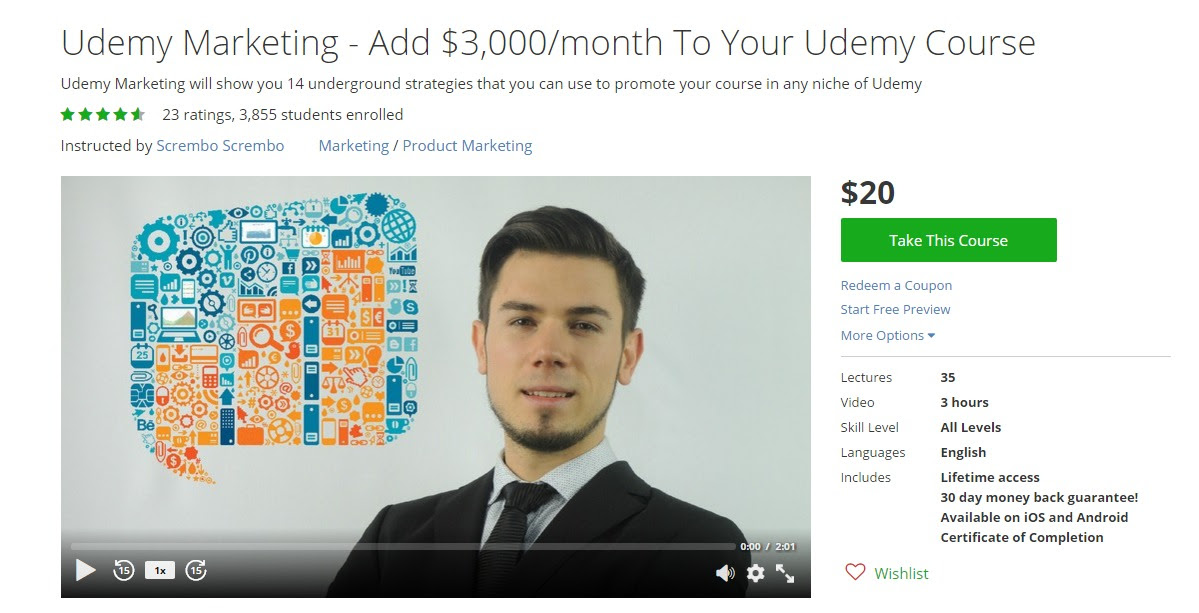Skip forward 15 seconds in video
This screenshot has height=613, width=1199.
point(197,570)
